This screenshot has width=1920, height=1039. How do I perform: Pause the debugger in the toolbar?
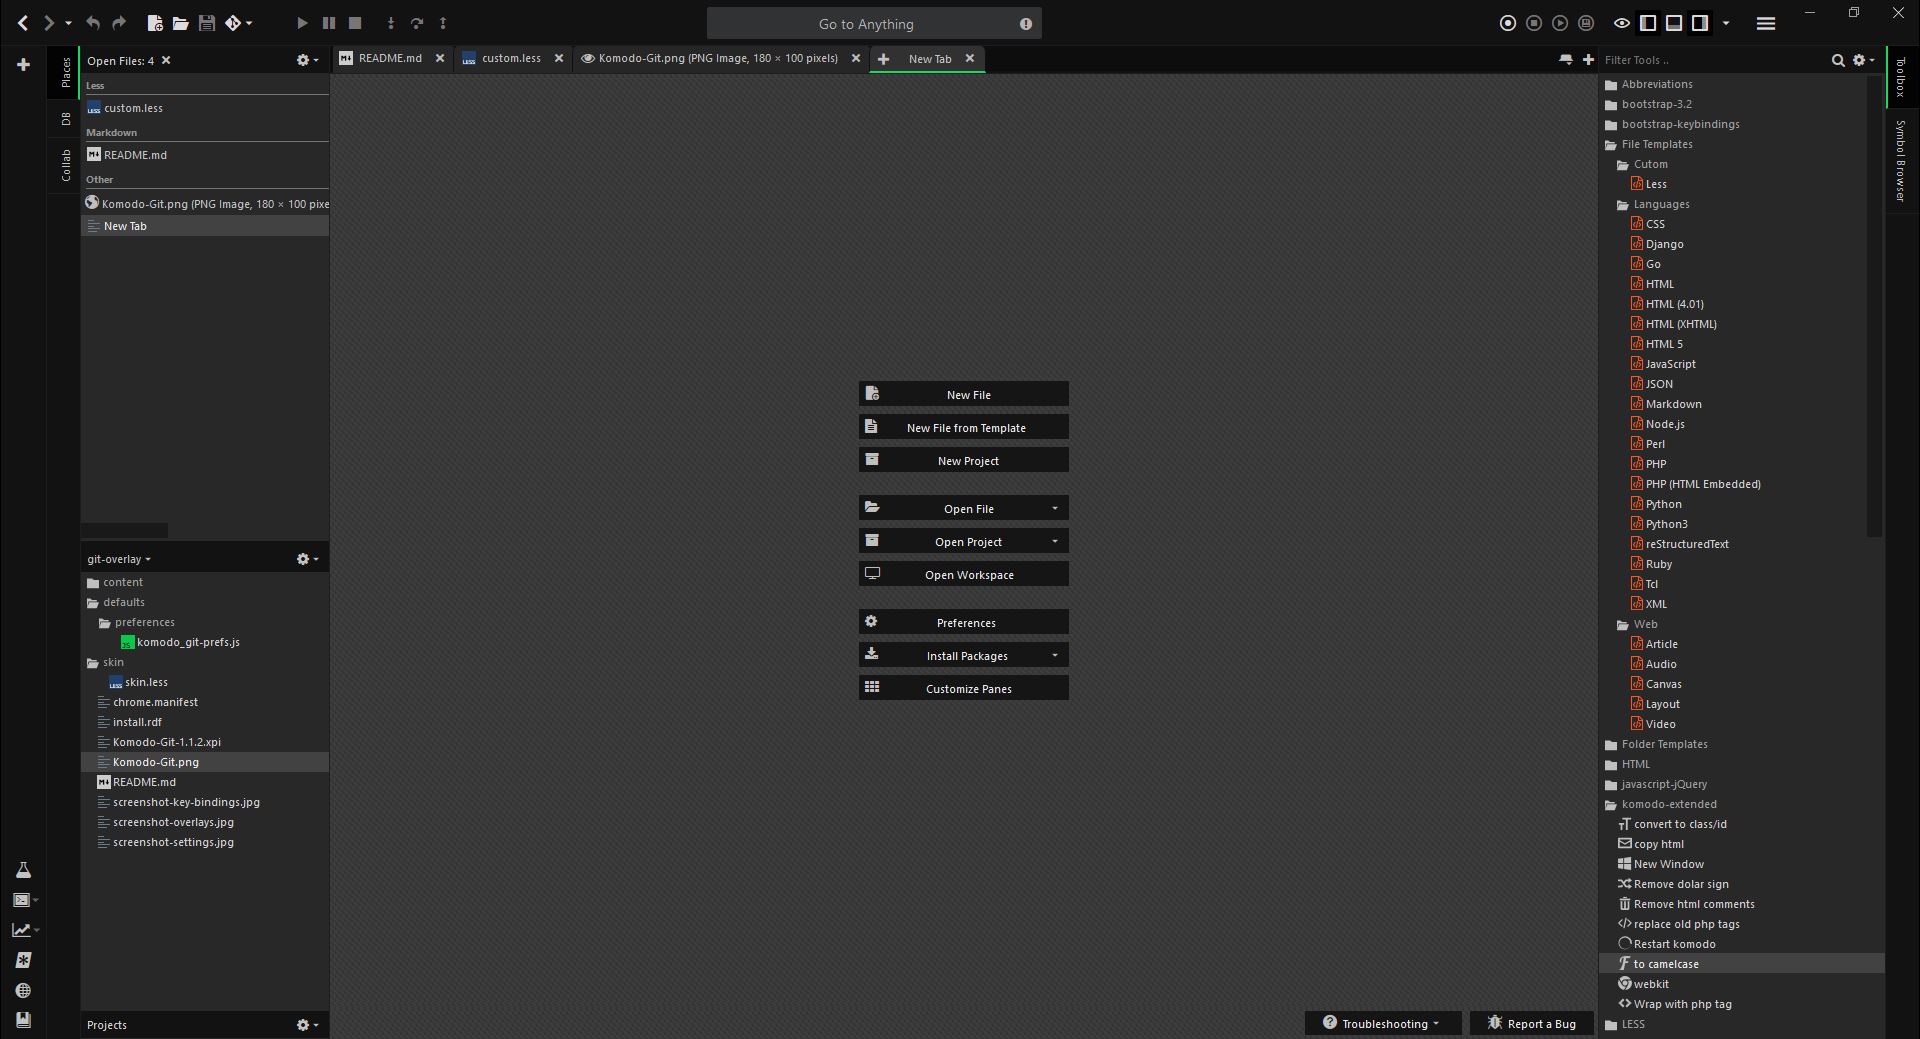click(328, 22)
